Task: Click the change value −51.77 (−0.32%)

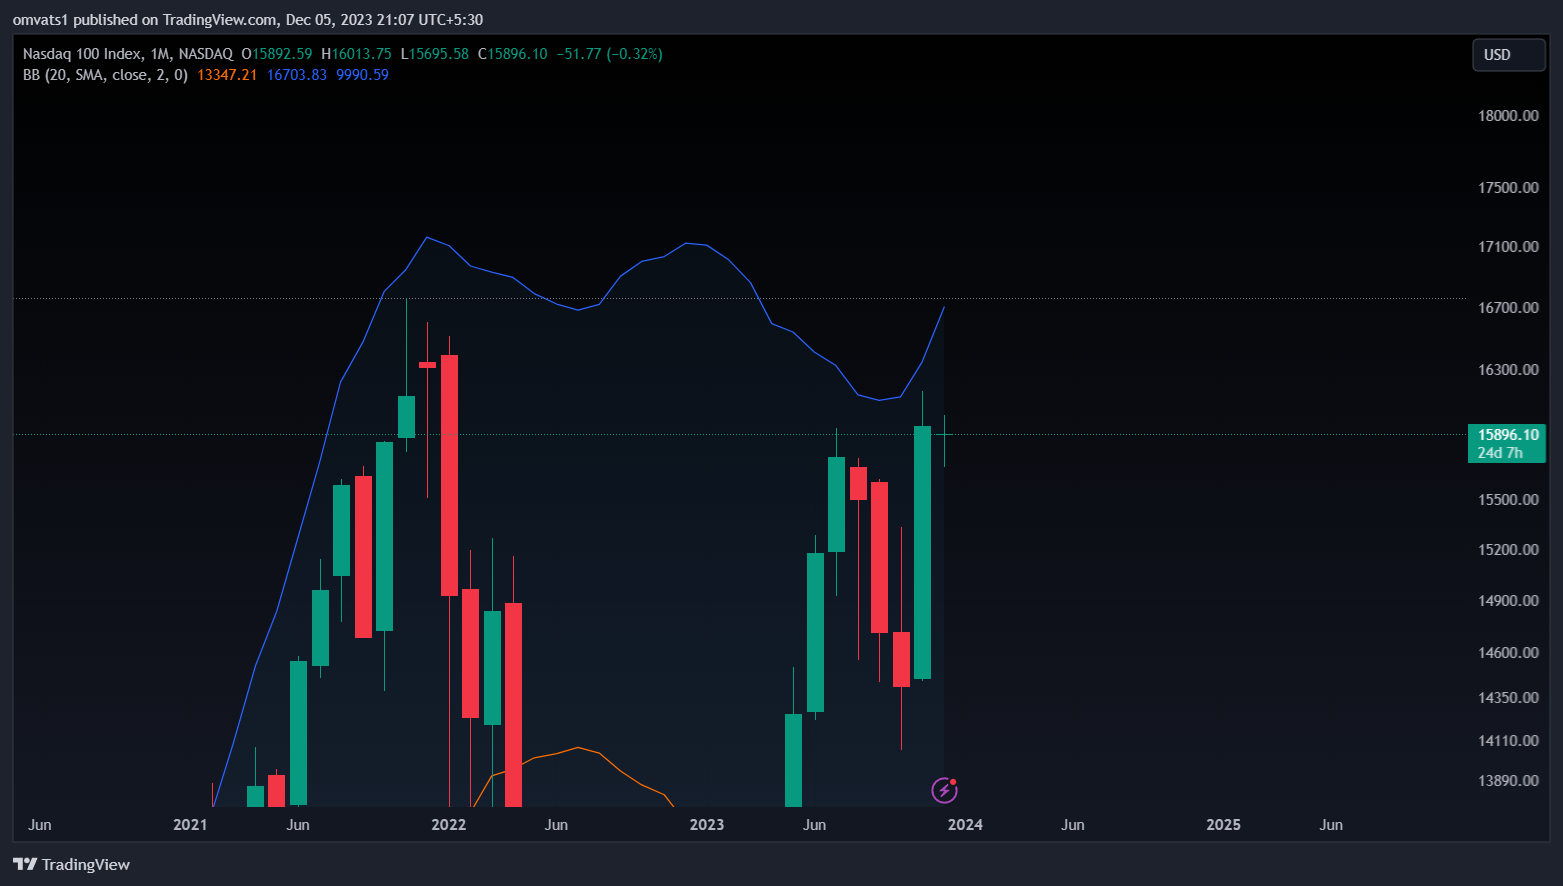Action: (609, 54)
